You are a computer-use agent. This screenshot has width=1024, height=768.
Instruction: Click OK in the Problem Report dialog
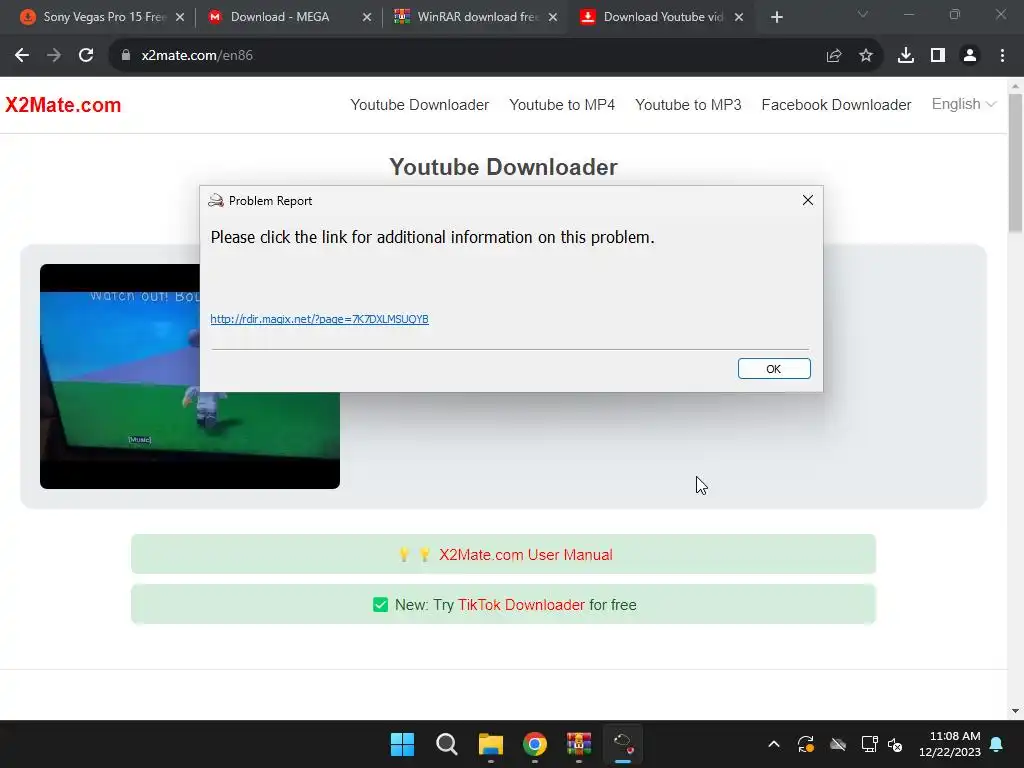tap(774, 368)
